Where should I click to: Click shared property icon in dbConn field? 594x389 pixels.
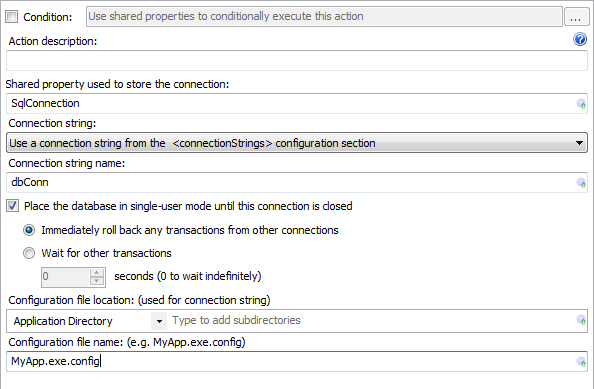pos(581,183)
